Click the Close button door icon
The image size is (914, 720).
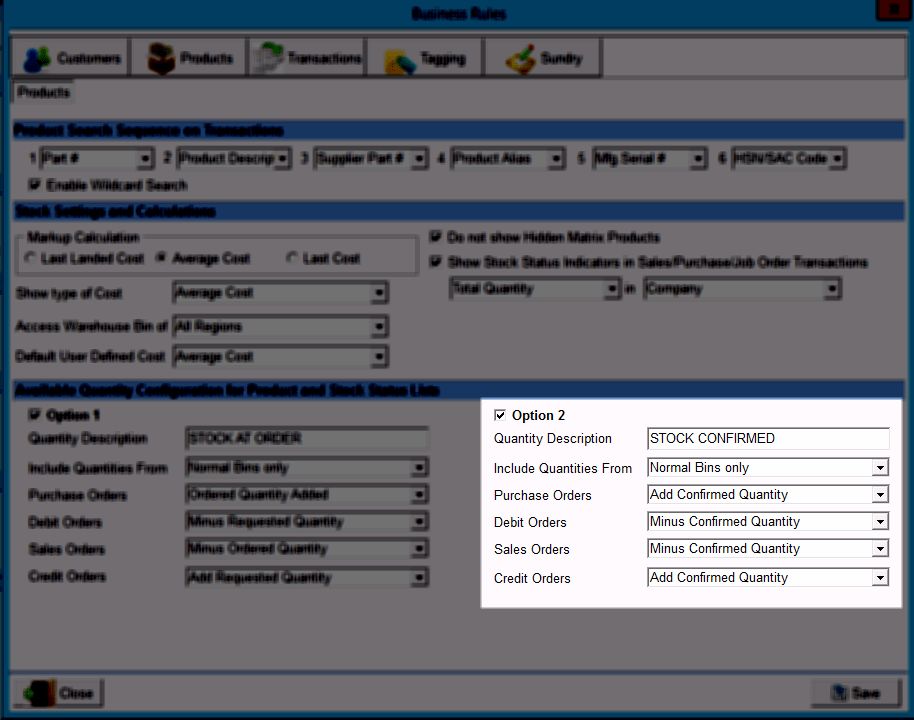[x=38, y=693]
